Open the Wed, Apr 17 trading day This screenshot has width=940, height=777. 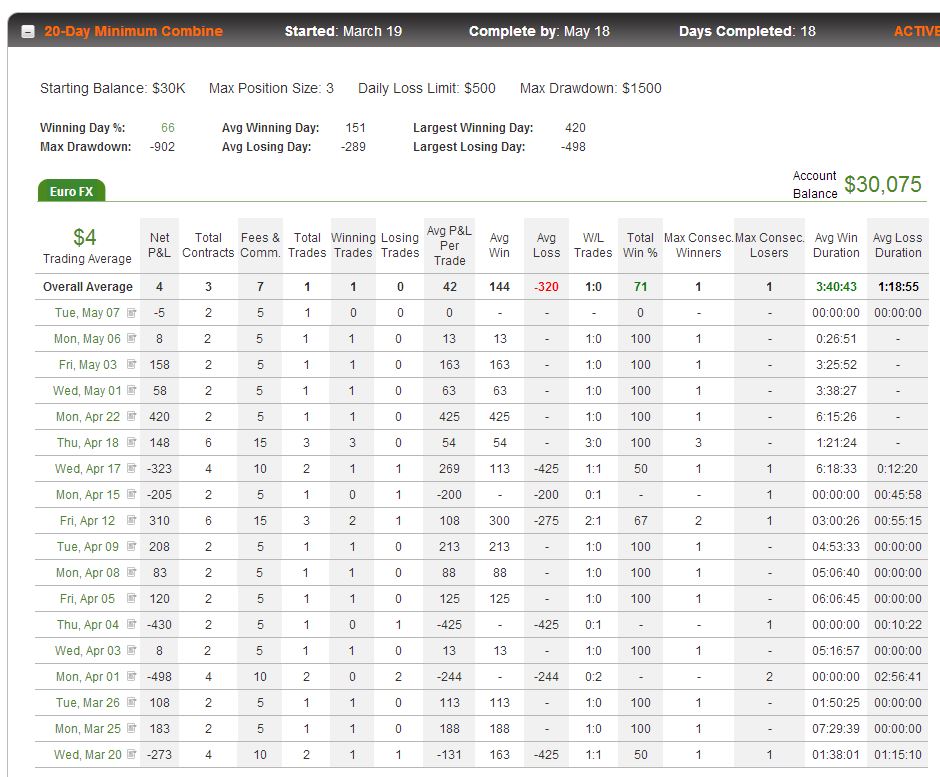[88, 469]
